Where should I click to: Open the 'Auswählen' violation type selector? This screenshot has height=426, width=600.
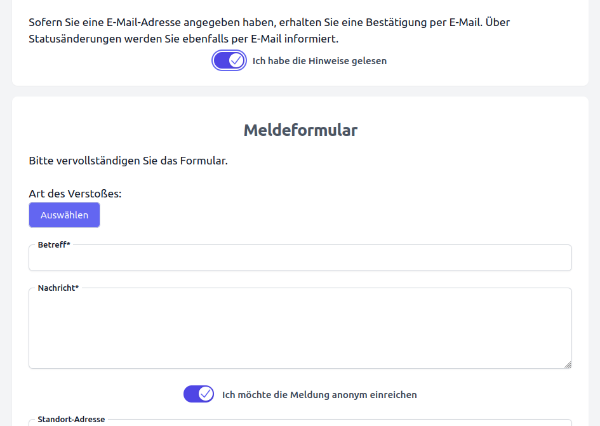pos(64,215)
